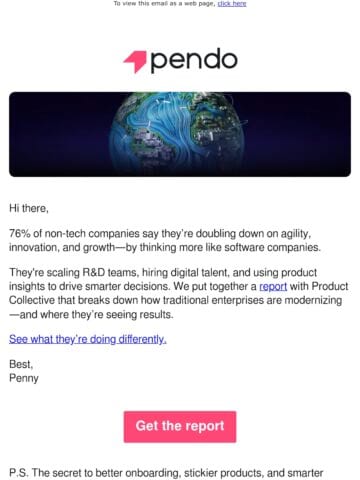The width and height of the screenshot is (360, 480).
Task: Click the pink 'Get the report' button
Action: coord(180,427)
